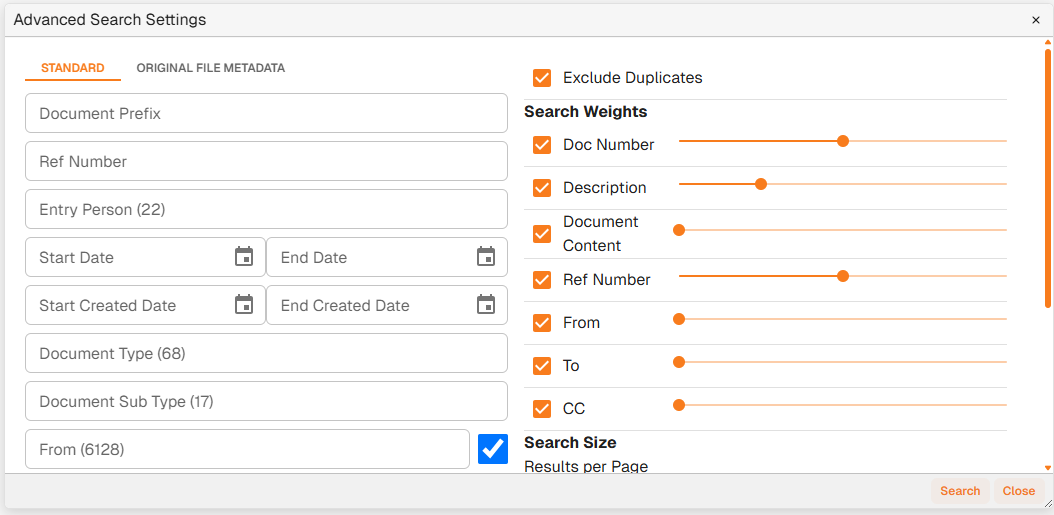Viewport: 1054px width, 515px height.
Task: Disable the Doc Number search weight
Action: pos(542,145)
